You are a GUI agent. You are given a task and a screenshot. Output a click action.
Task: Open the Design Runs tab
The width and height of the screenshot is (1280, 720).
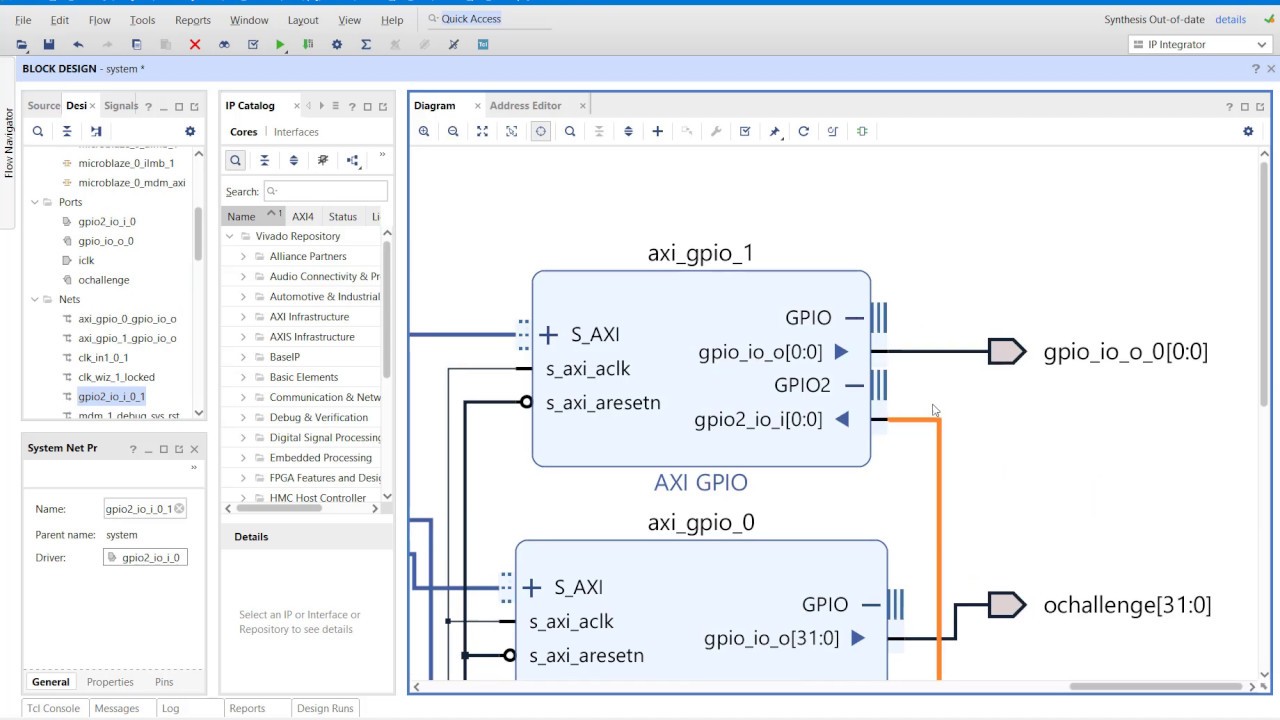click(325, 708)
